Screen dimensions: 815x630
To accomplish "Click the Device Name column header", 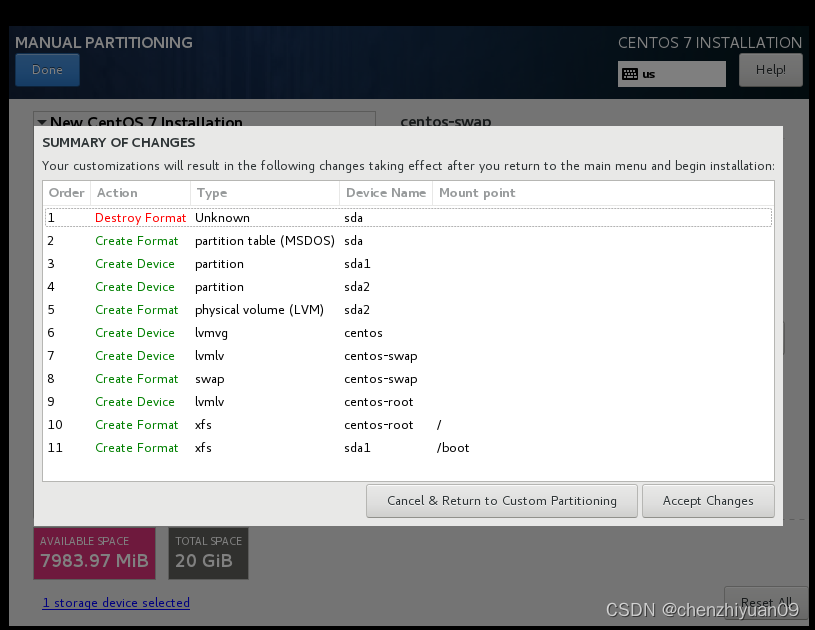I will (386, 193).
